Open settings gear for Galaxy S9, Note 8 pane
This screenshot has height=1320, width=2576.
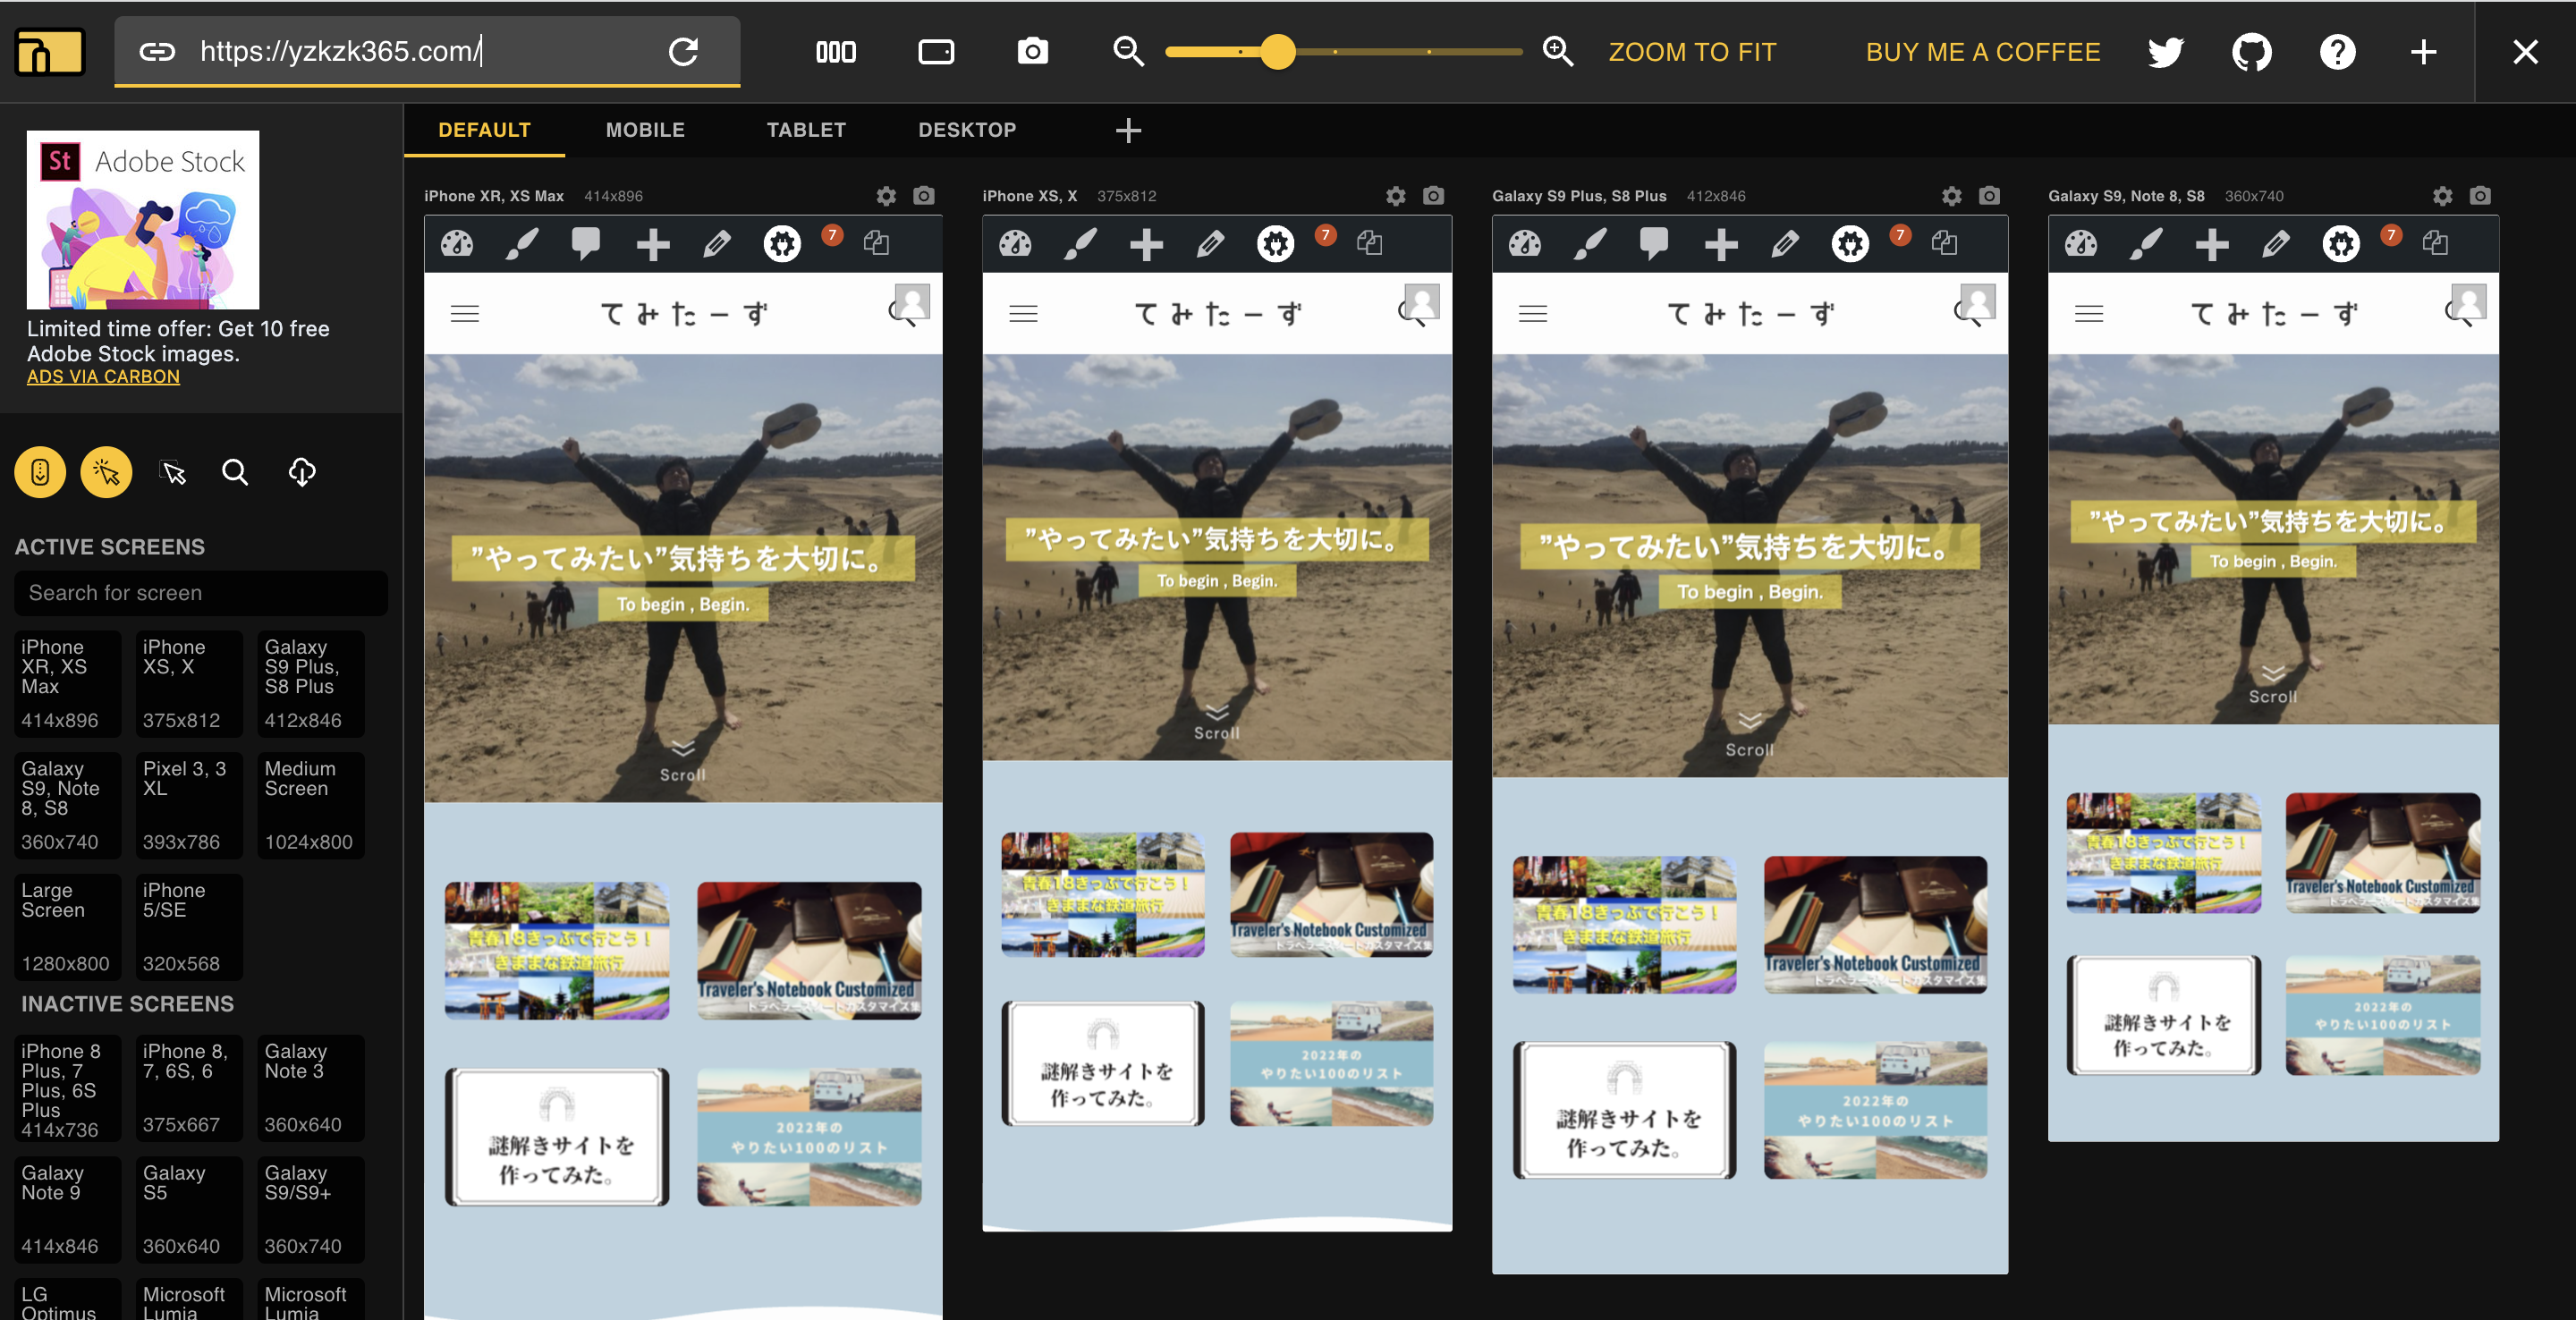coord(2443,196)
